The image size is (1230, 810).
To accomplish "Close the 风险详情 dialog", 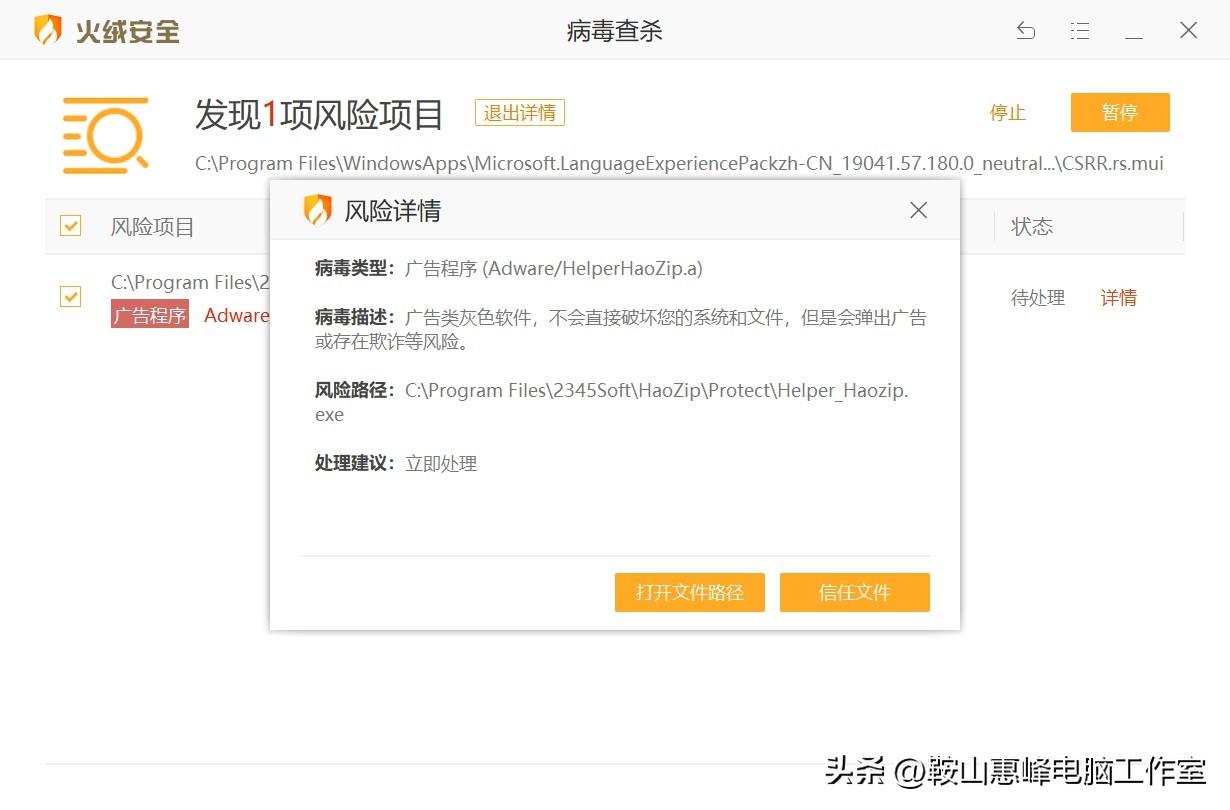I will [918, 210].
